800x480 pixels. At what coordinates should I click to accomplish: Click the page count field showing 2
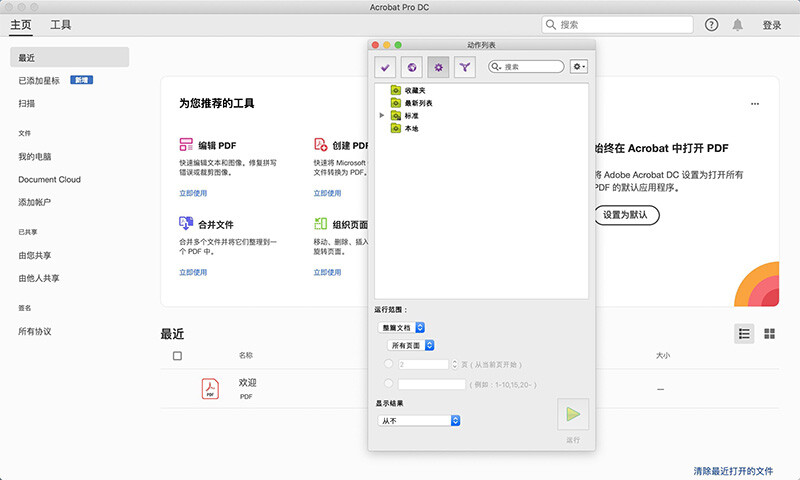pos(423,364)
